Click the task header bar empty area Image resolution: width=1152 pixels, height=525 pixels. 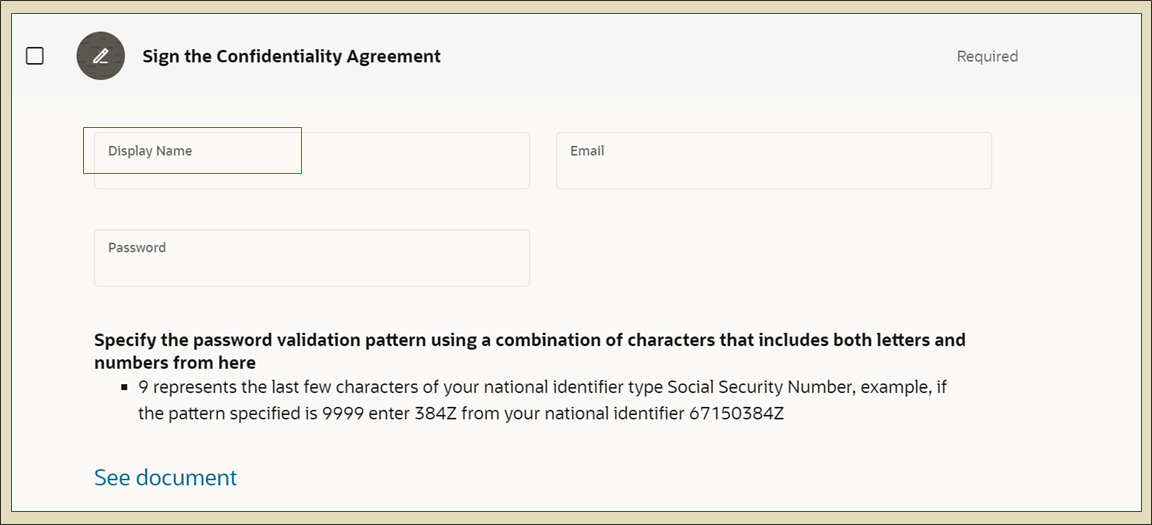pos(700,56)
